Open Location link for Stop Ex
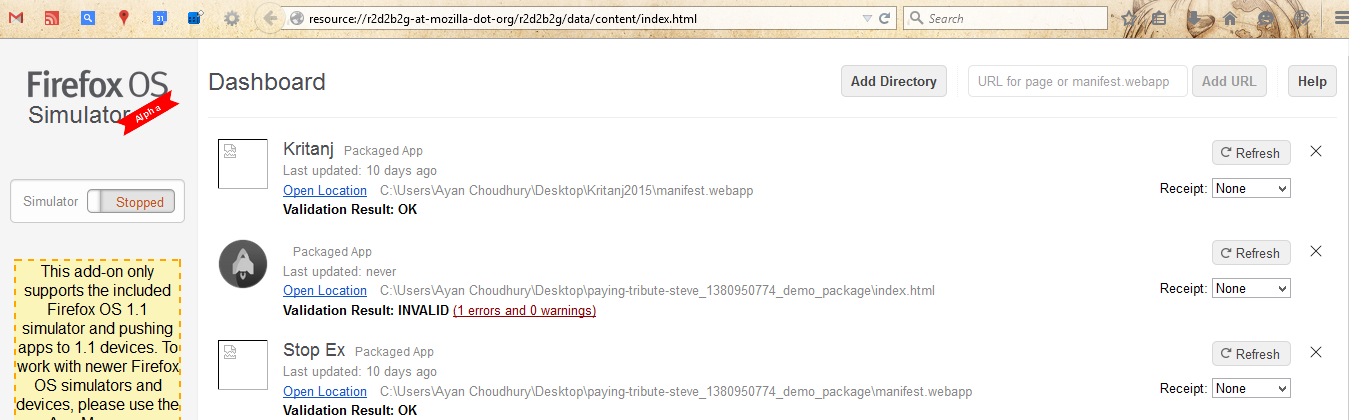The height and width of the screenshot is (420, 1349). (x=325, y=391)
